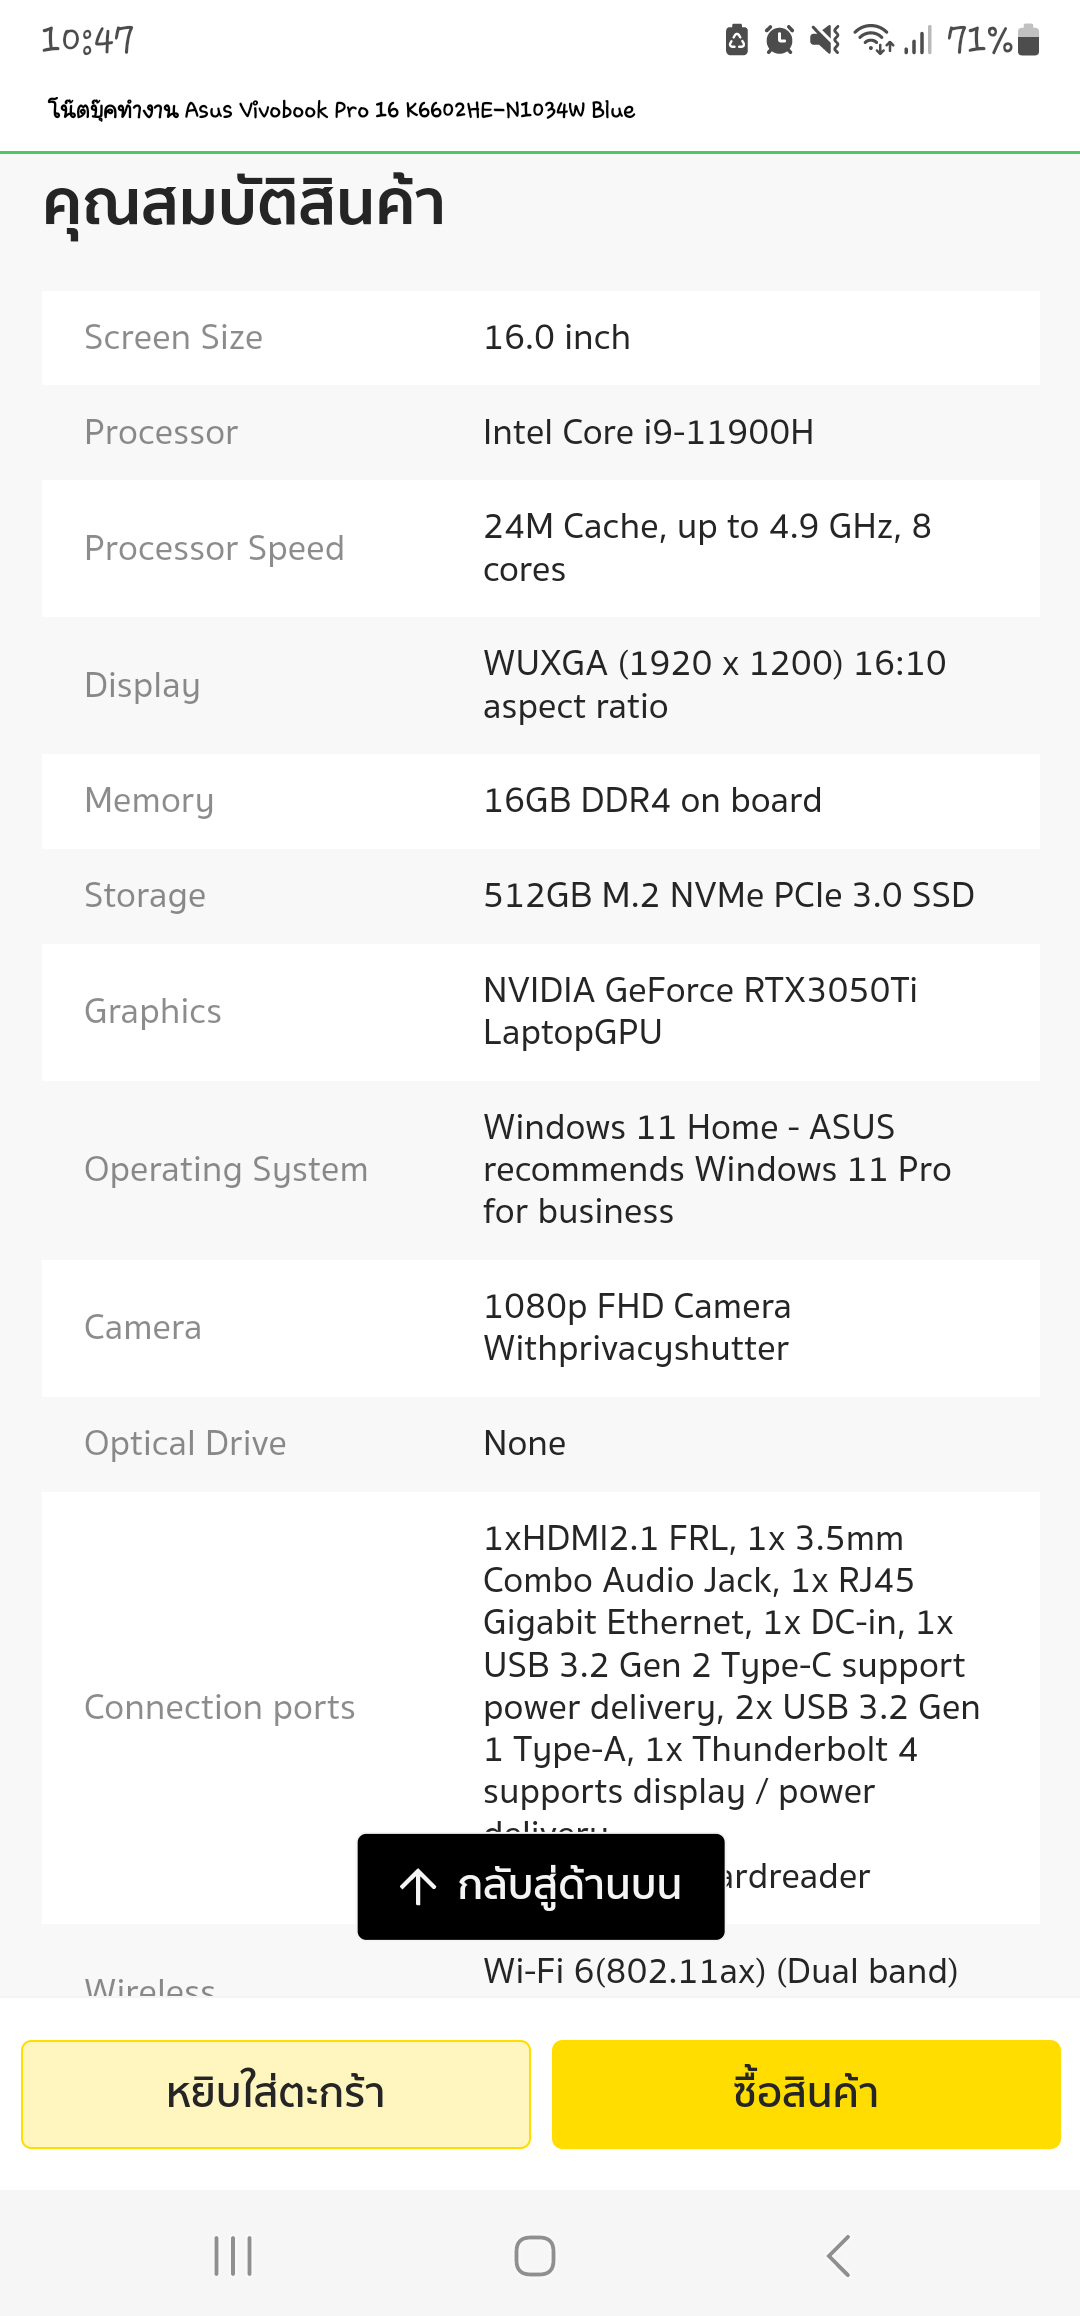Tap the กลับสู่ด้านบน back-to-top button

coord(541,1886)
